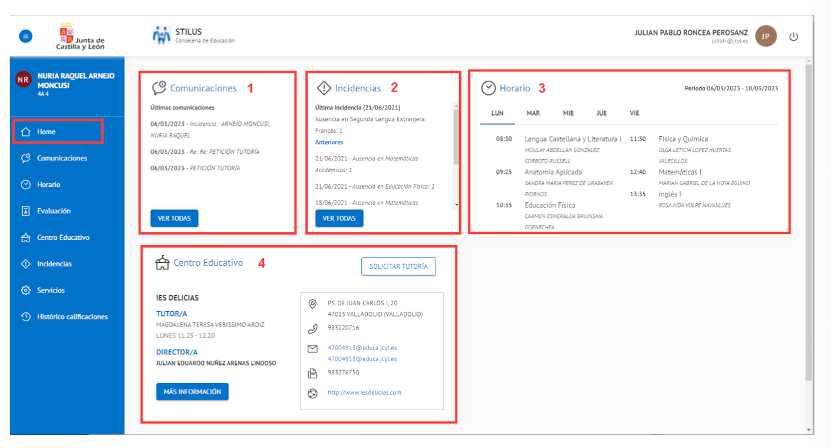This screenshot has height=448, width=832.
Task: Click the Evaluación sidebar icon
Action: coord(25,211)
